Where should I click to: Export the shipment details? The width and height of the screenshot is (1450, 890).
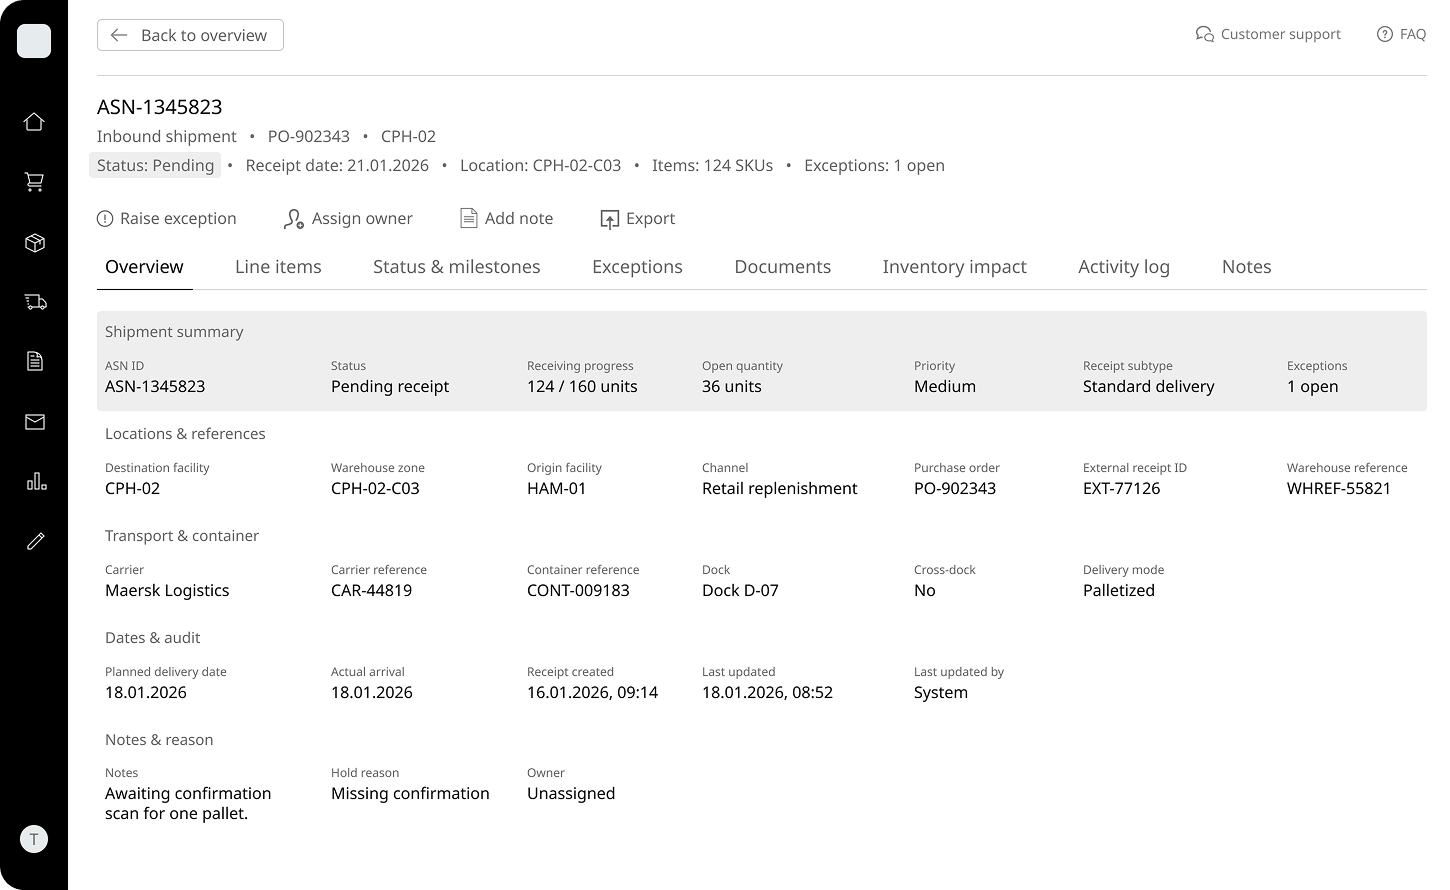click(638, 218)
